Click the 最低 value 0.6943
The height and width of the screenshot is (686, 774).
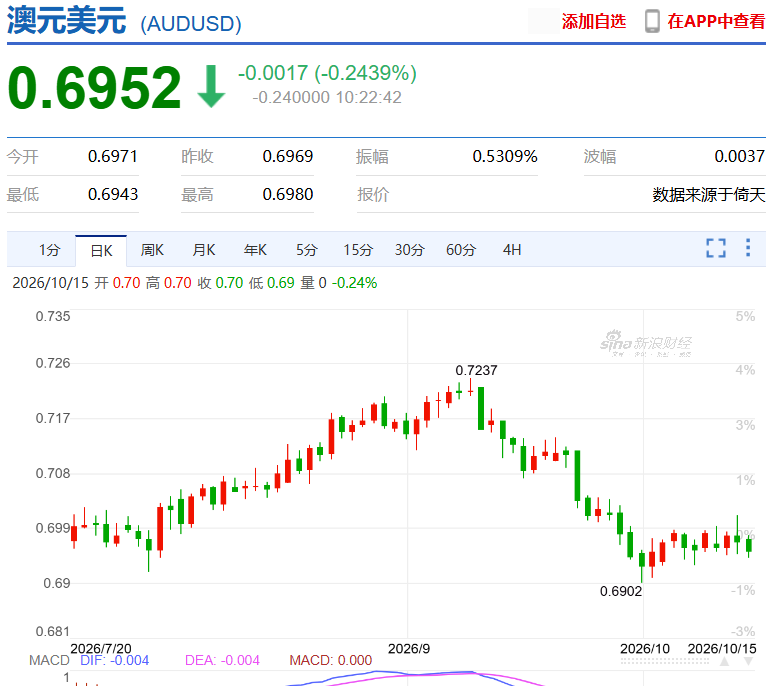[x=113, y=194]
